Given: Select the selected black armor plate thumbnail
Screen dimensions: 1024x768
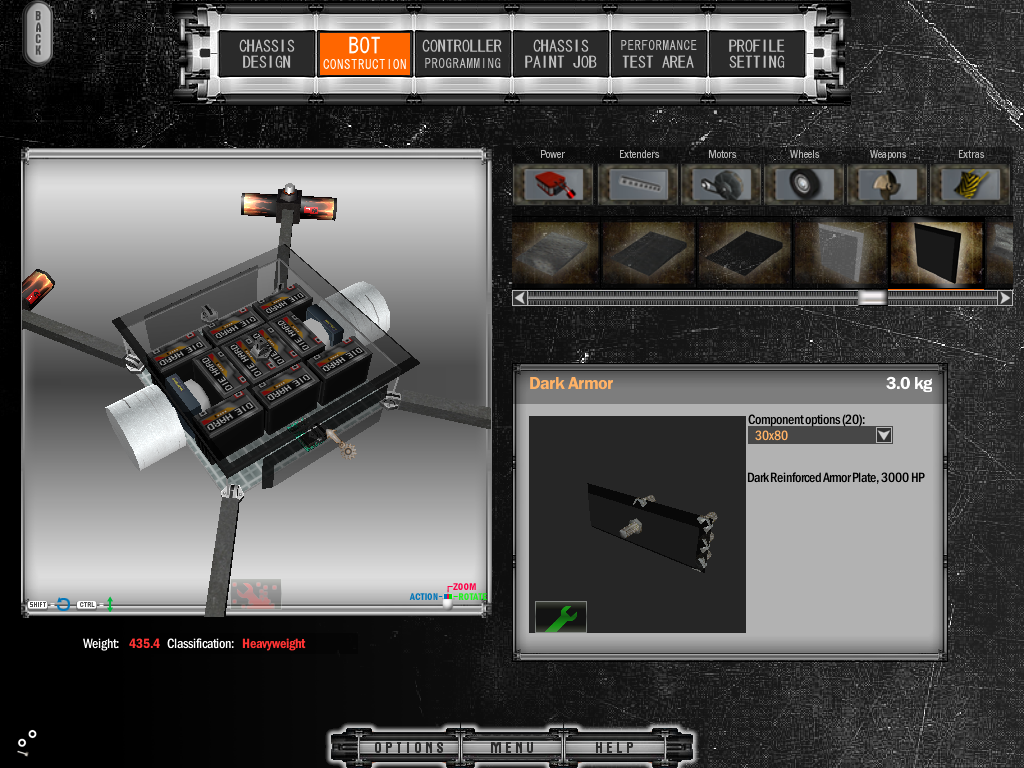Looking at the screenshot, I should (x=935, y=253).
